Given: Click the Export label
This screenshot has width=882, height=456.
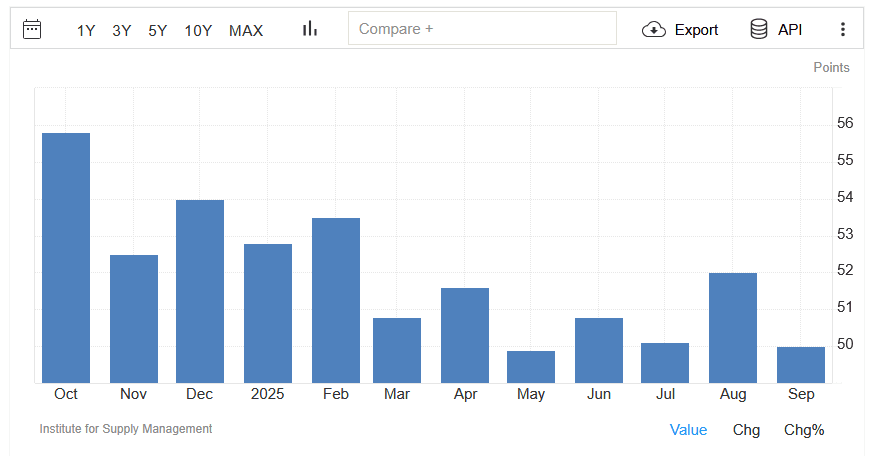Looking at the screenshot, I should click(x=696, y=30).
